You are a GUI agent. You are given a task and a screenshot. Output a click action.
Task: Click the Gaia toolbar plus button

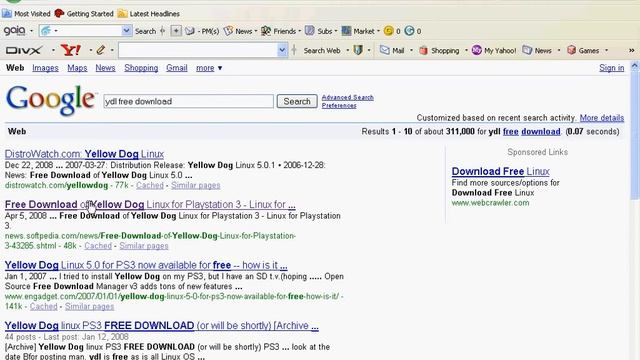pyautogui.click(x=176, y=31)
